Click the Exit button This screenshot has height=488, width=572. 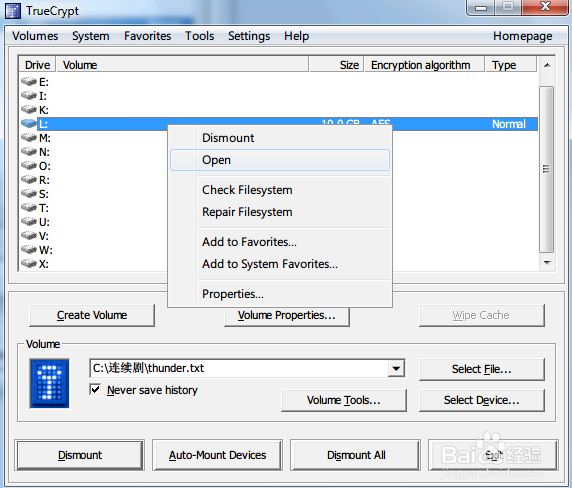click(x=493, y=455)
